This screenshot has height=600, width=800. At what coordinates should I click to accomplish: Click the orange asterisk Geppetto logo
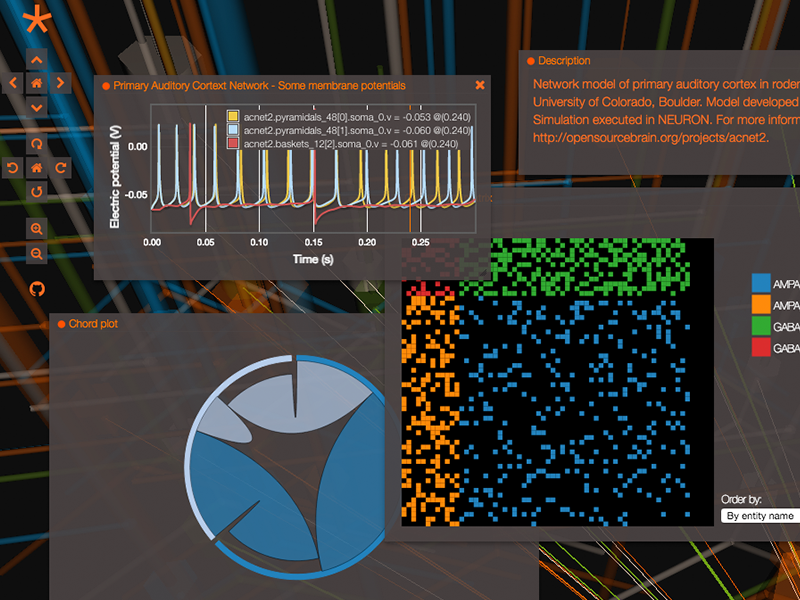pyautogui.click(x=37, y=21)
